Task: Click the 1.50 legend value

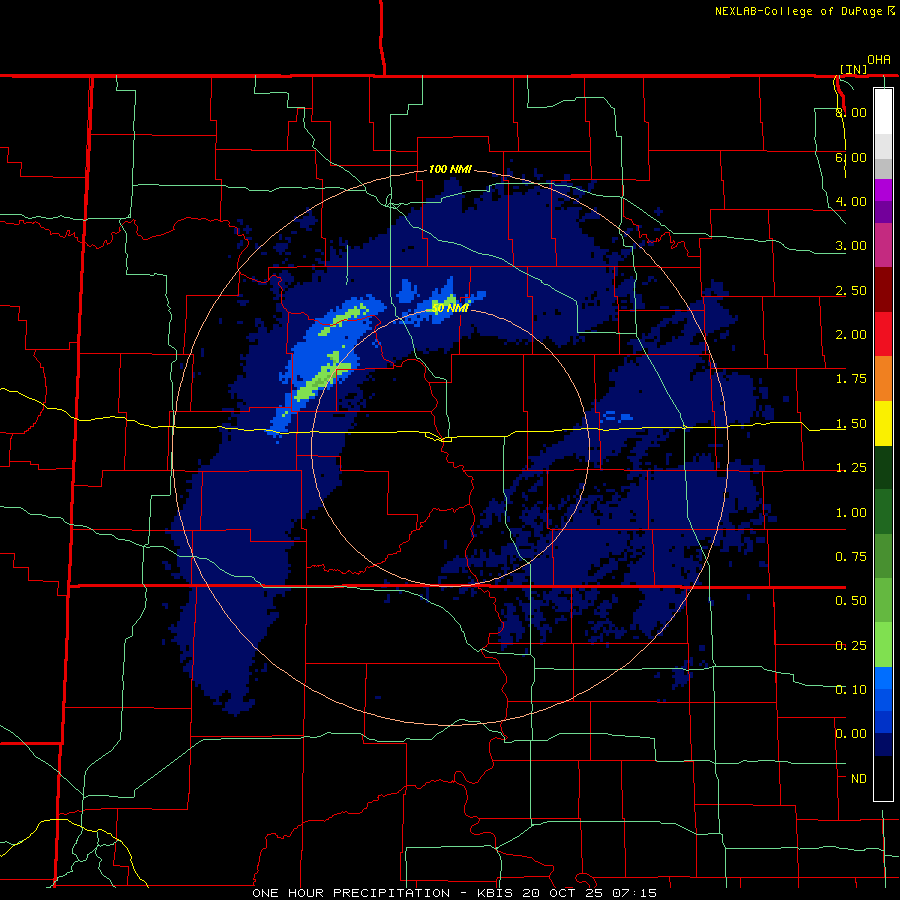Action: point(851,424)
